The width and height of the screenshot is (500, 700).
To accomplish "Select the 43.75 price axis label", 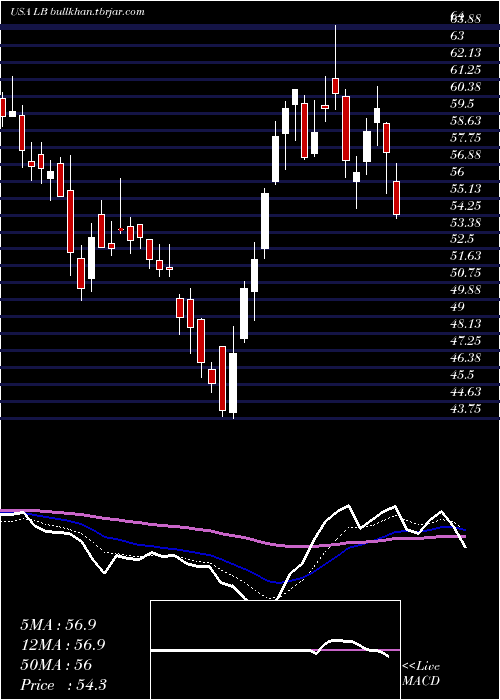I will 466,408.
